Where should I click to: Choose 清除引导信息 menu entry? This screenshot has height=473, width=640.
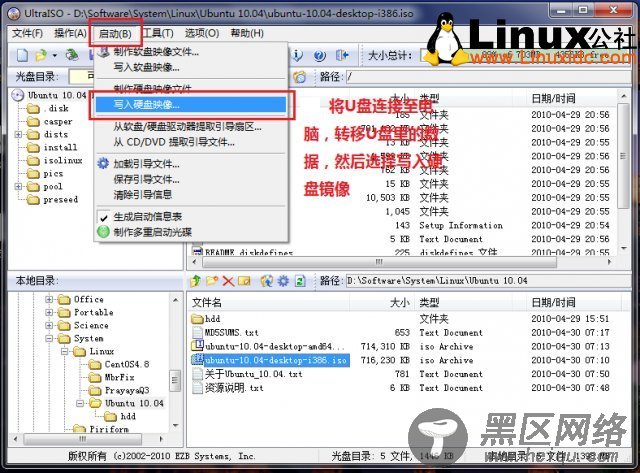coord(191,195)
